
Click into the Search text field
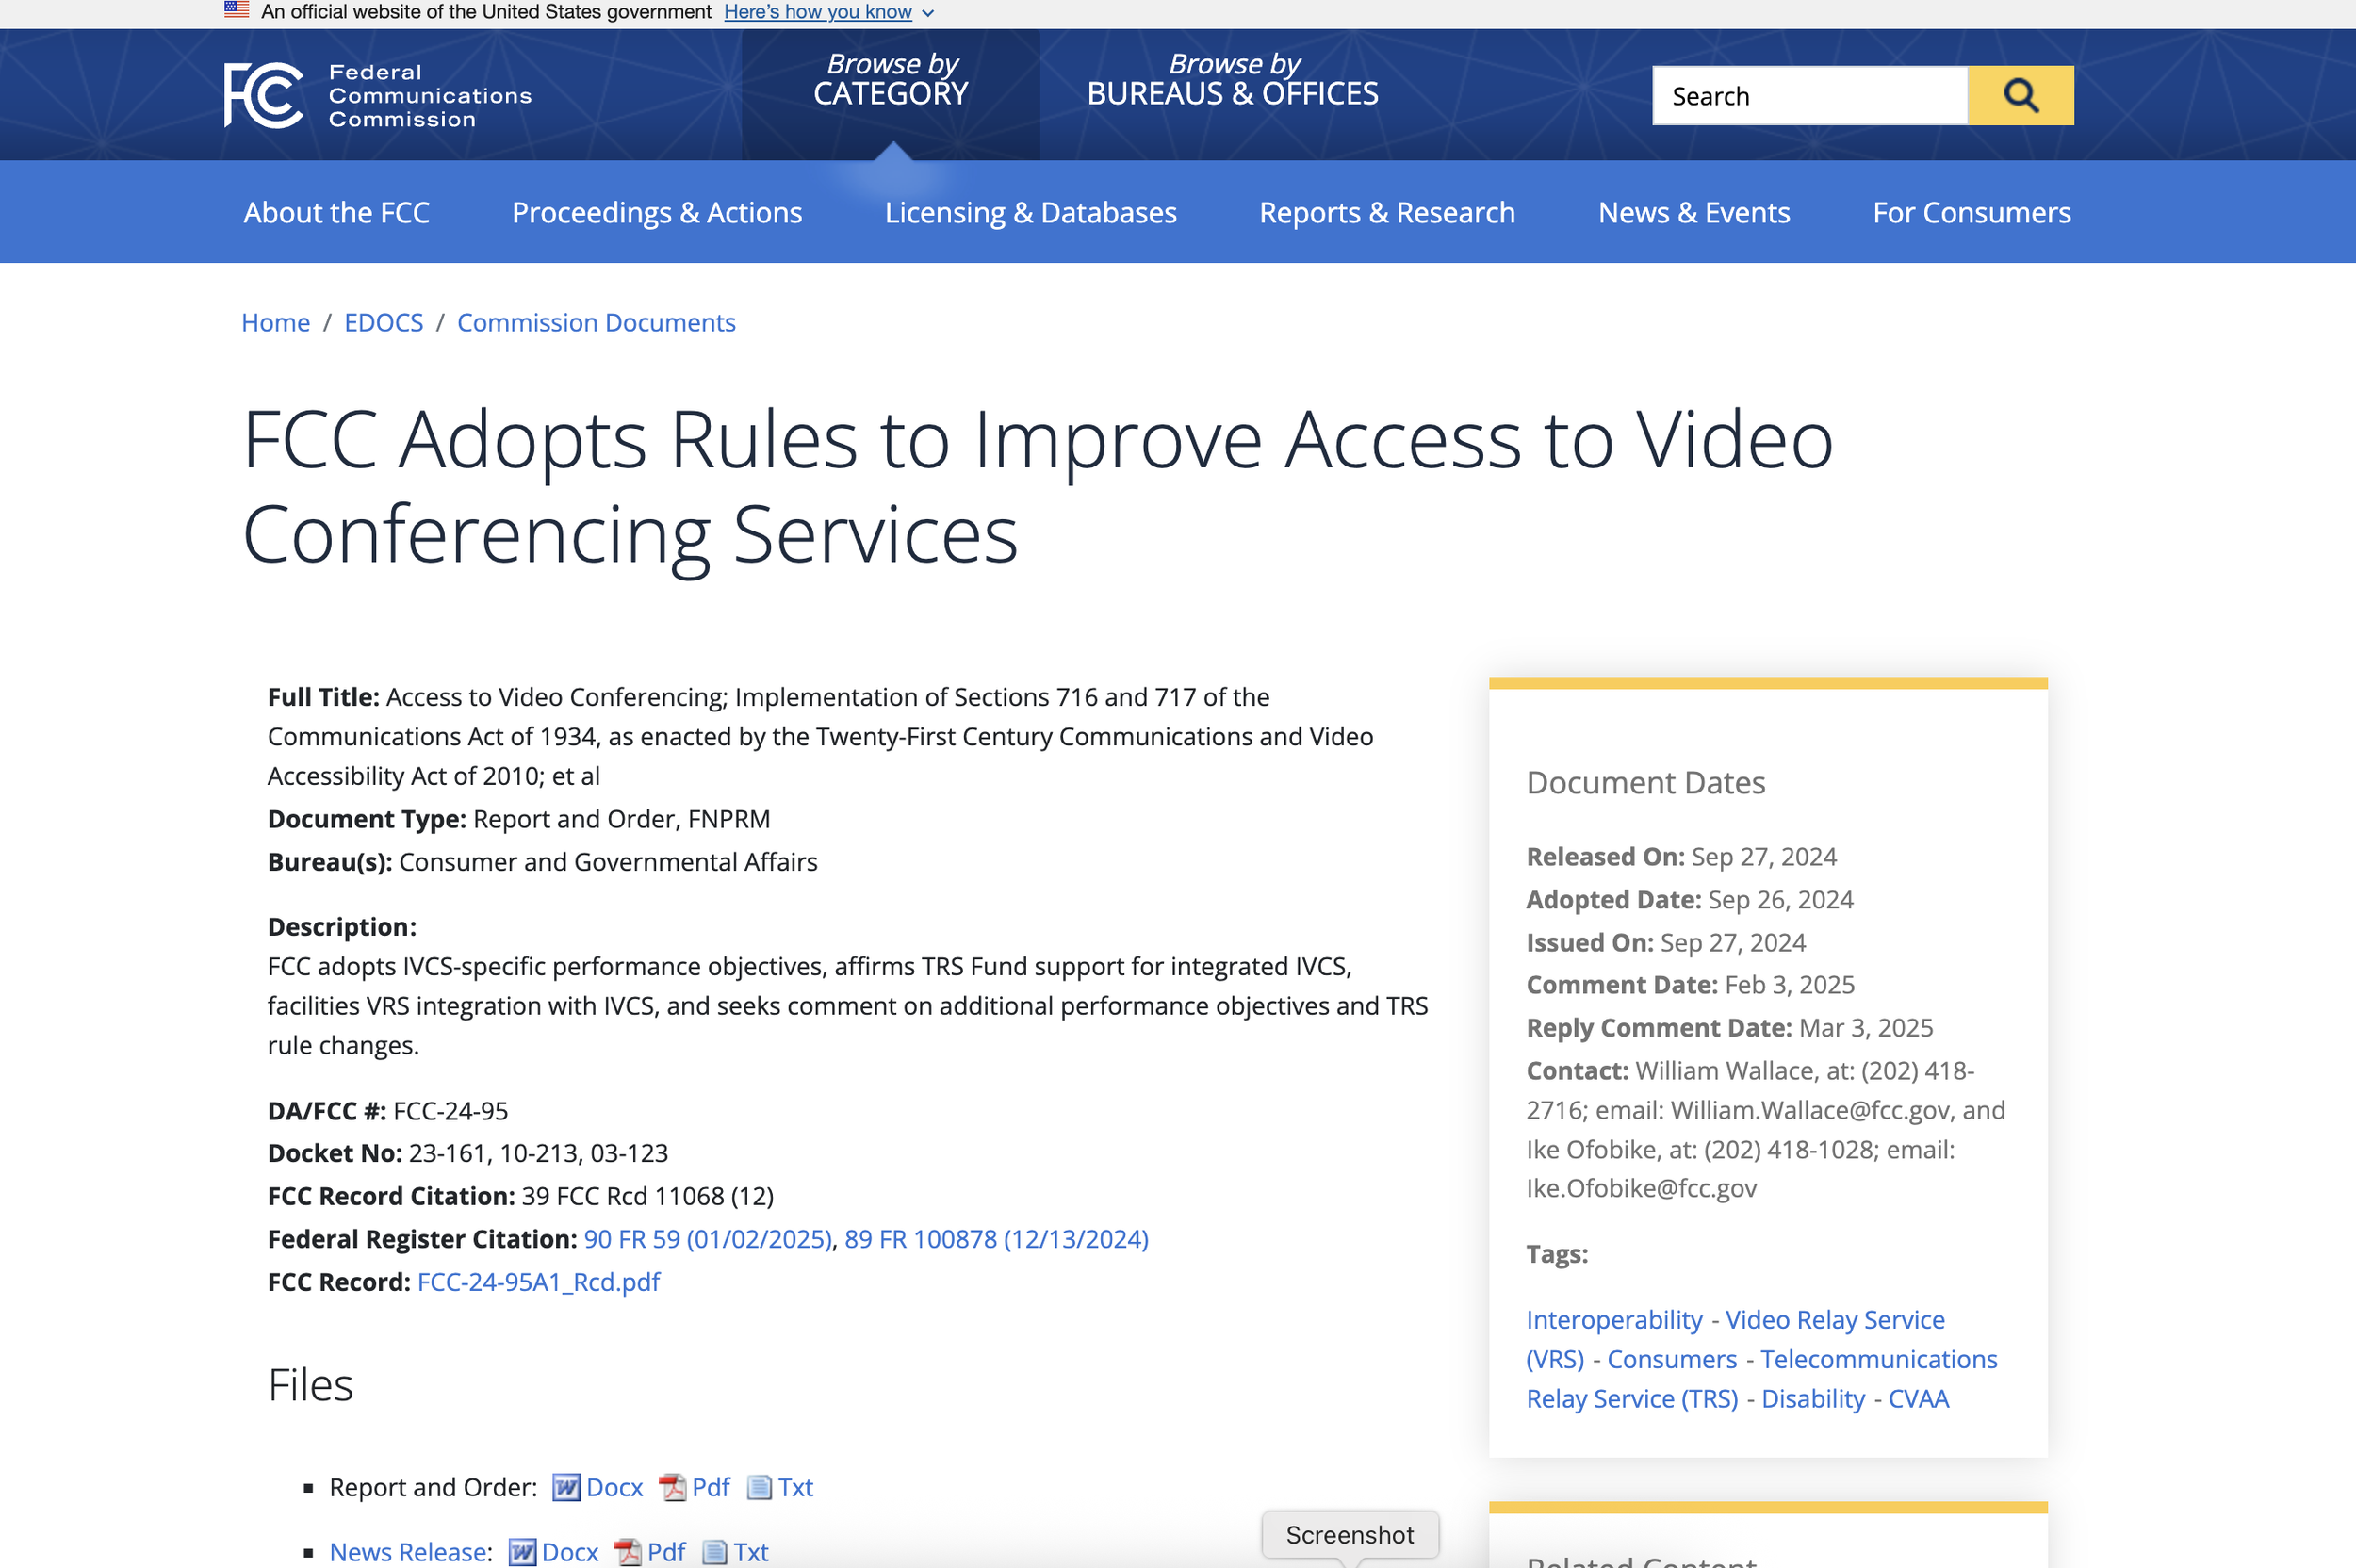pyautogui.click(x=1808, y=96)
